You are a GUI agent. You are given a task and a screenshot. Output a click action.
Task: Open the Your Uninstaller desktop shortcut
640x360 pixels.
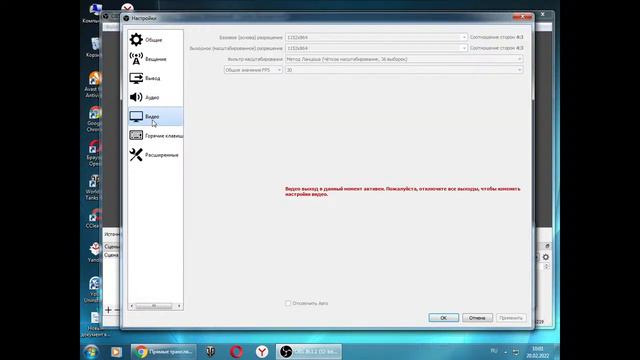[x=93, y=289]
